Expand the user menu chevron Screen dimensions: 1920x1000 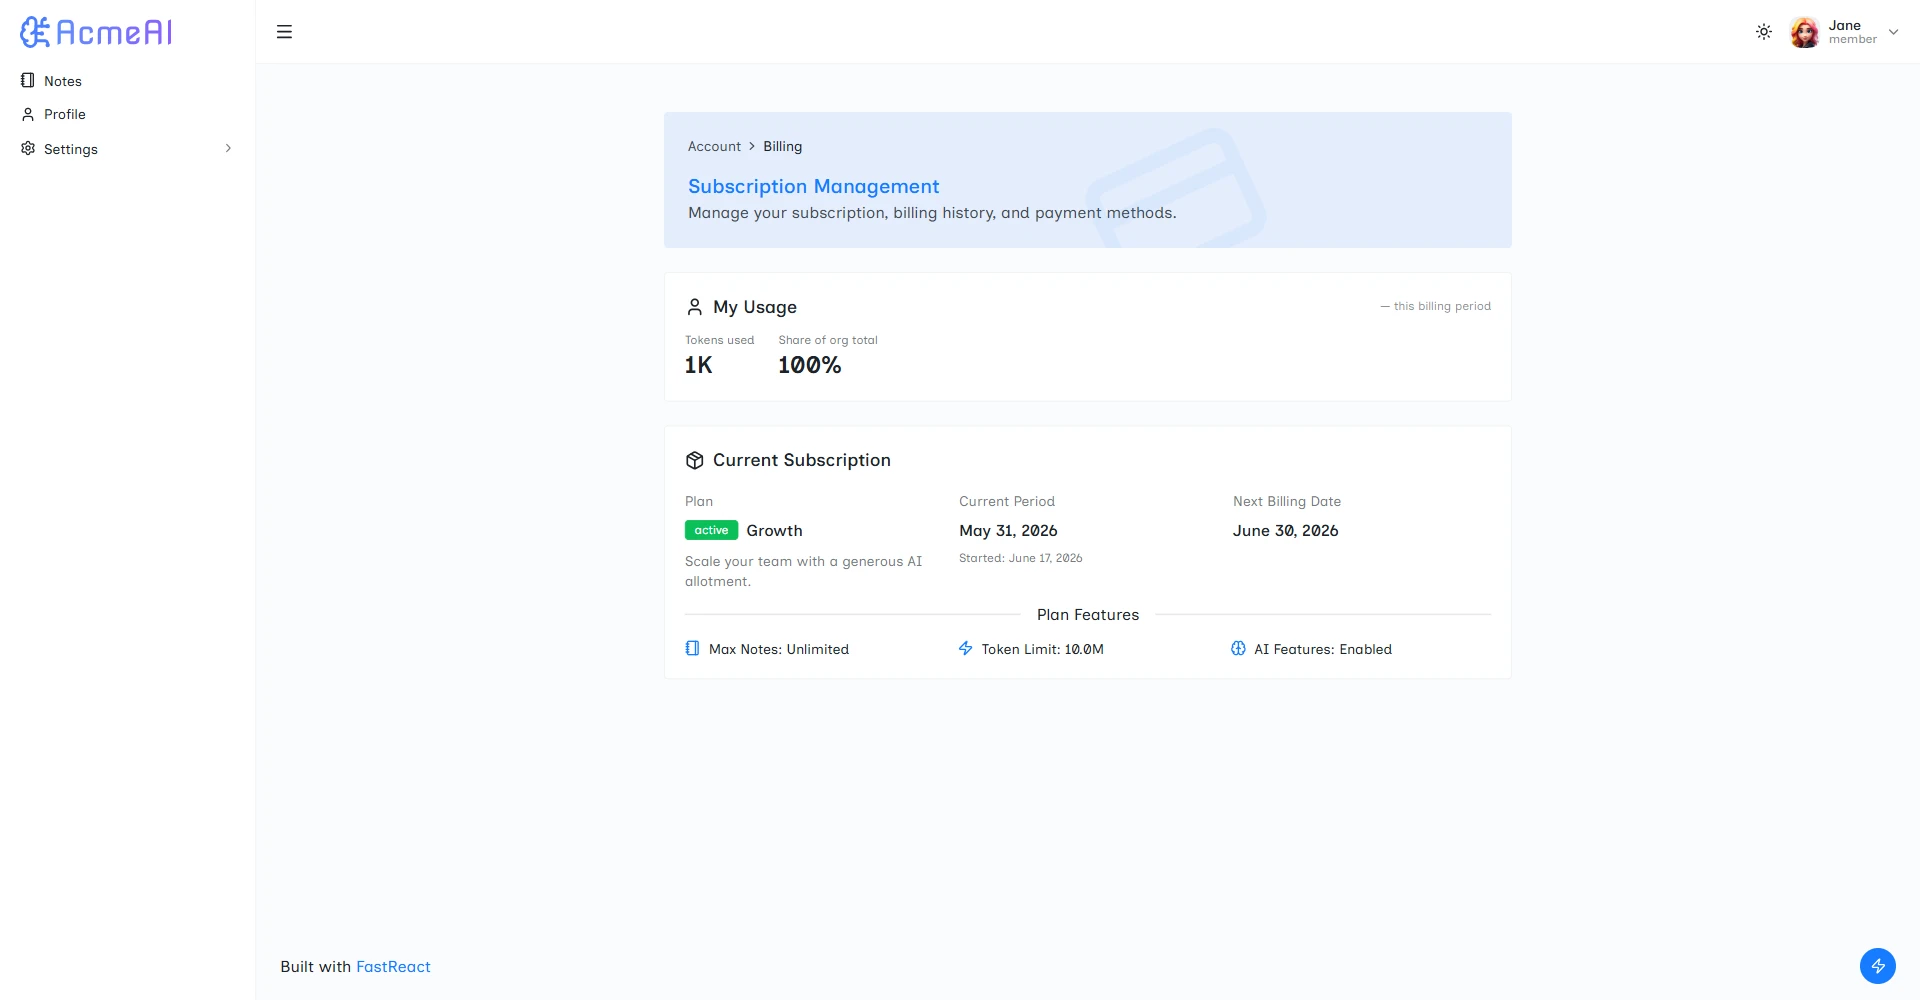coord(1893,32)
